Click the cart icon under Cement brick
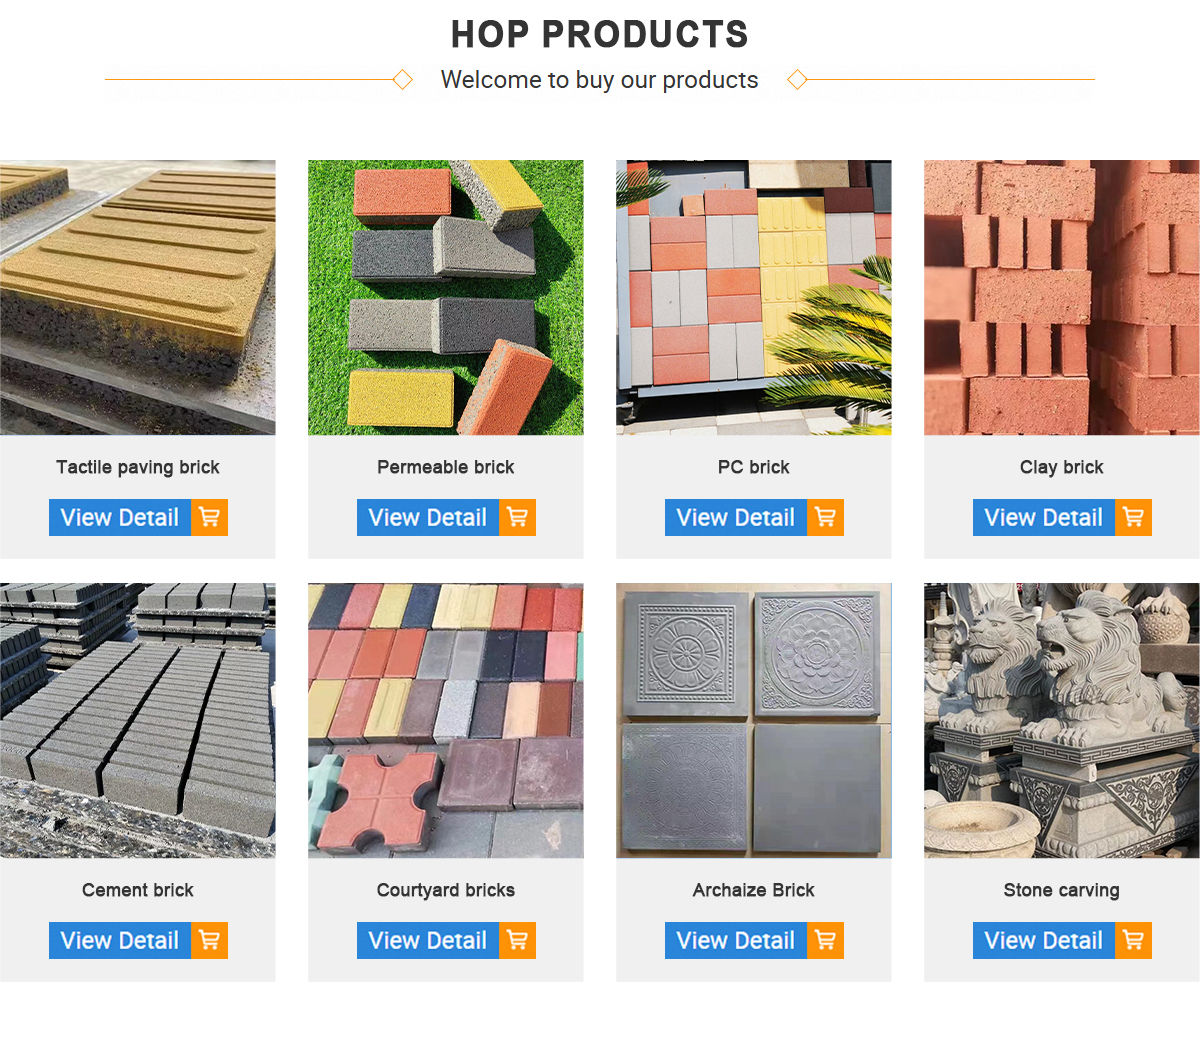 pyautogui.click(x=209, y=940)
